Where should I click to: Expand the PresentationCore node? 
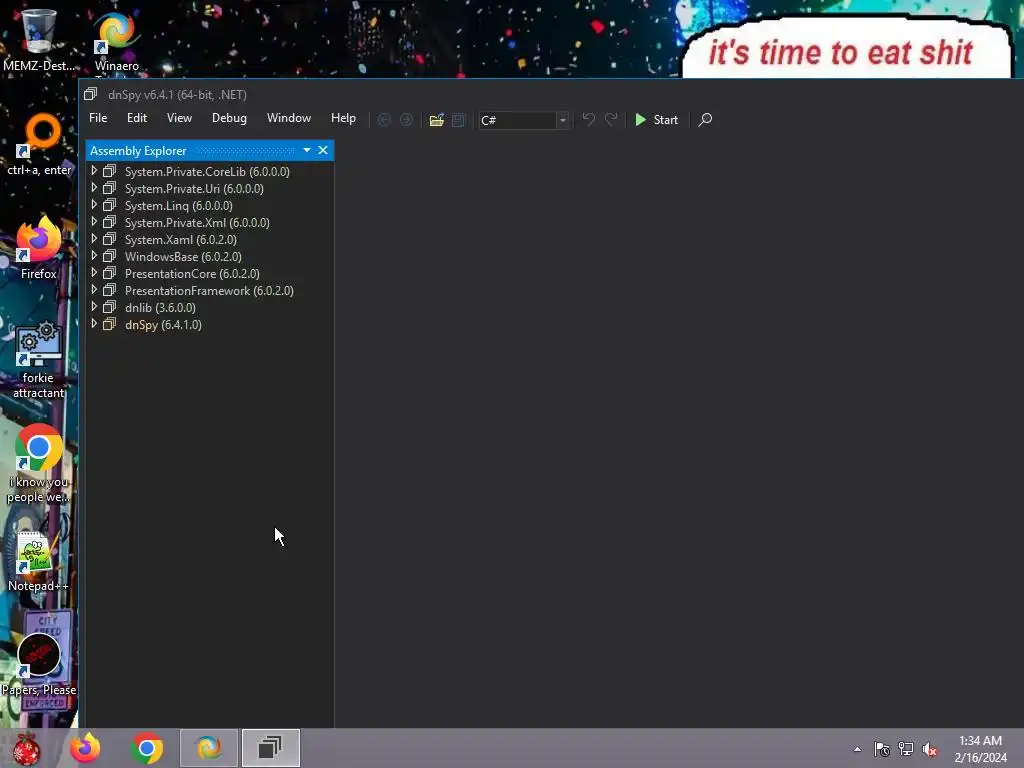[94, 272]
